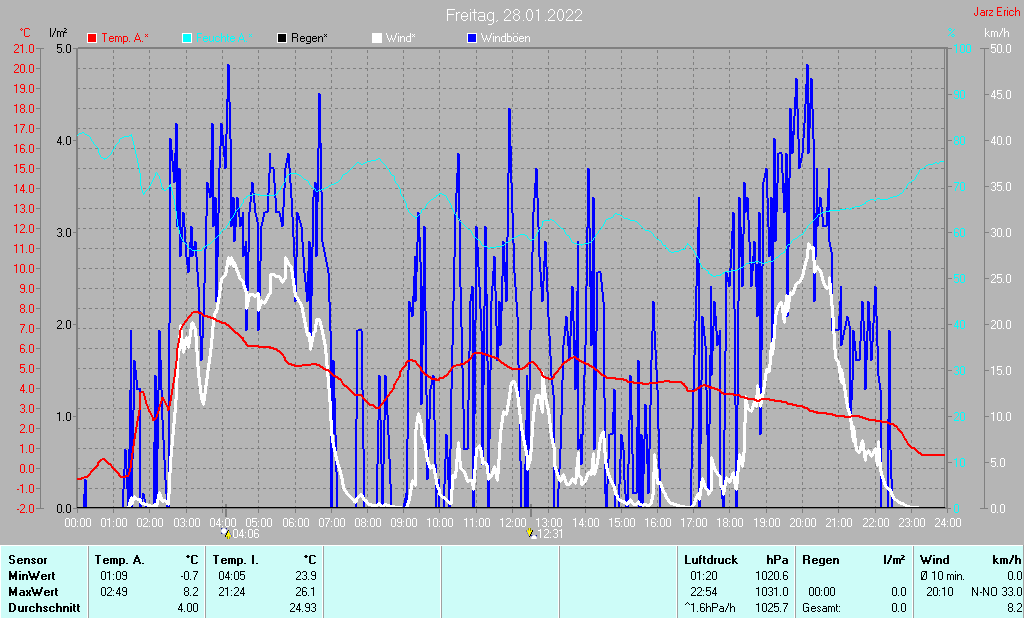
Task: Click the white Wind legend swatch
Action: tap(377, 38)
